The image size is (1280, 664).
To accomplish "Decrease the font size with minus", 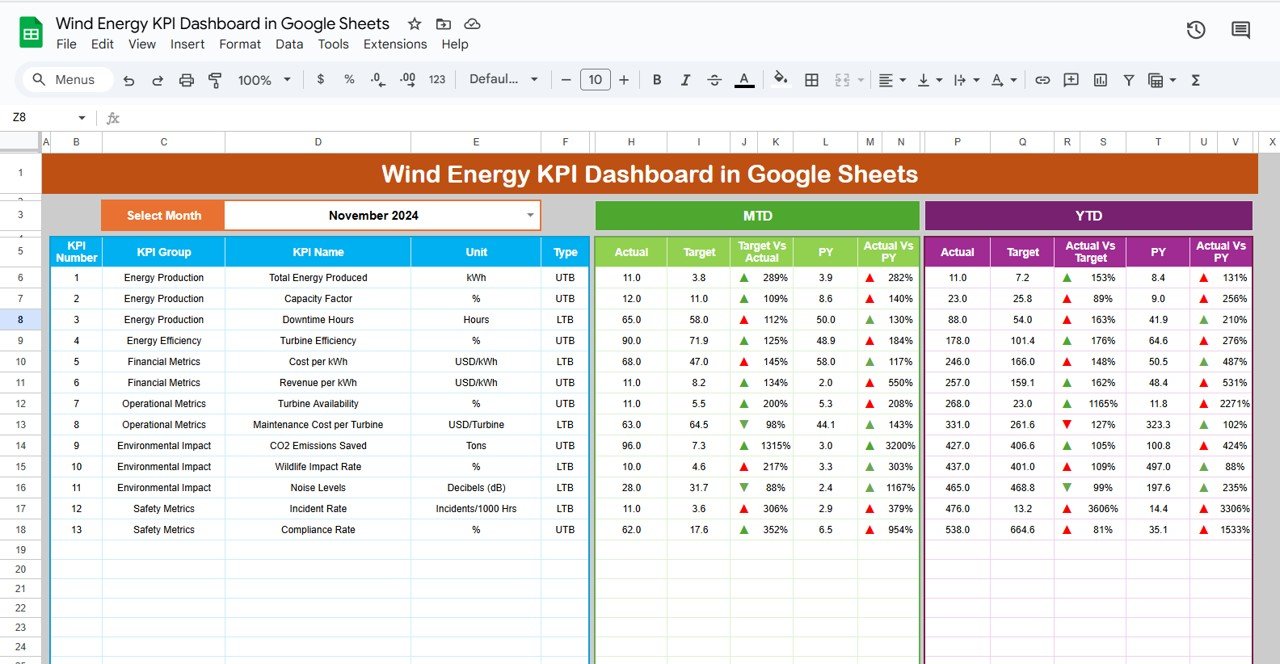I will point(566,80).
